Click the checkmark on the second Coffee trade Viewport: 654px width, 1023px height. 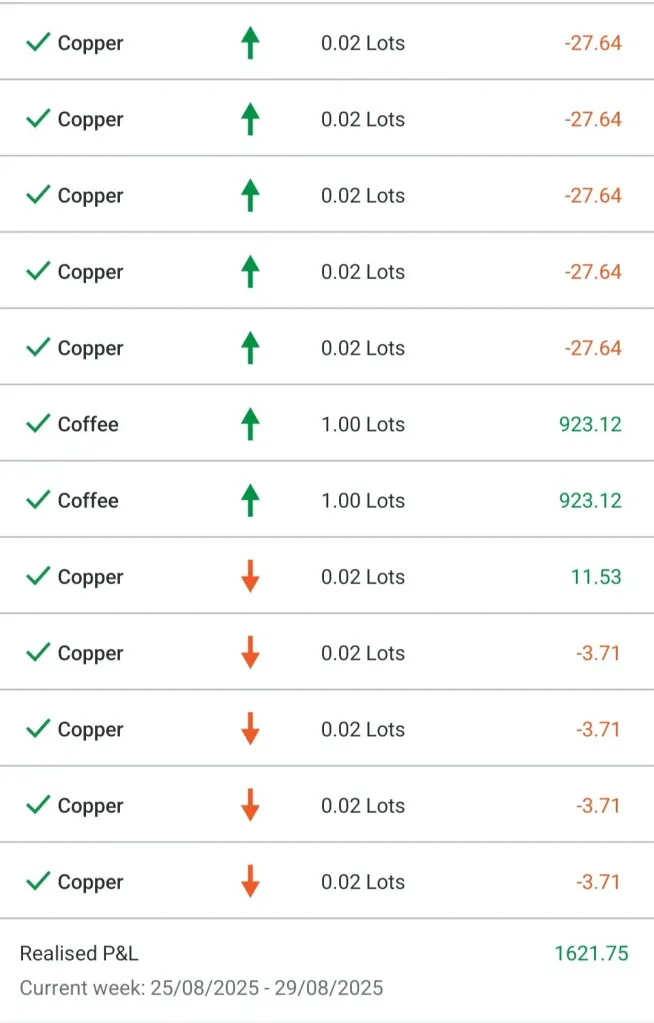[38, 500]
